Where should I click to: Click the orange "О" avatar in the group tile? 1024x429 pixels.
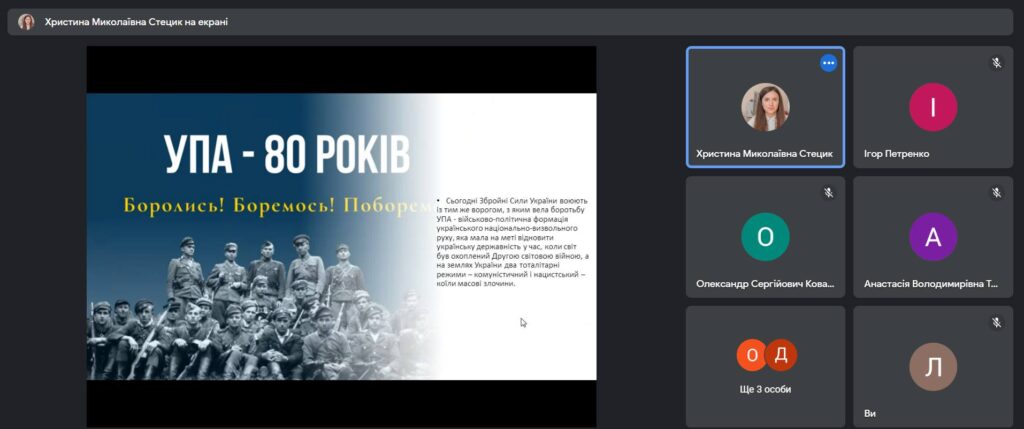coord(752,355)
